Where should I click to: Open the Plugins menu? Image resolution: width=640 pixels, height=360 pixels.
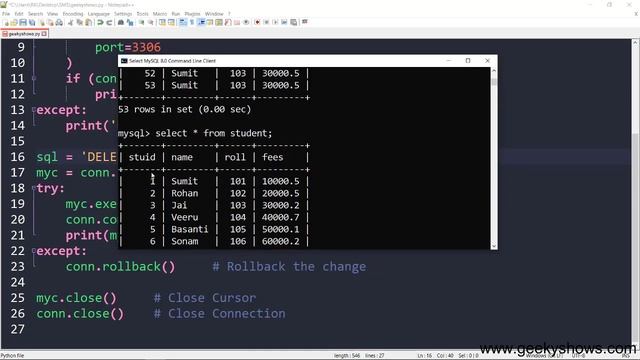click(192, 14)
